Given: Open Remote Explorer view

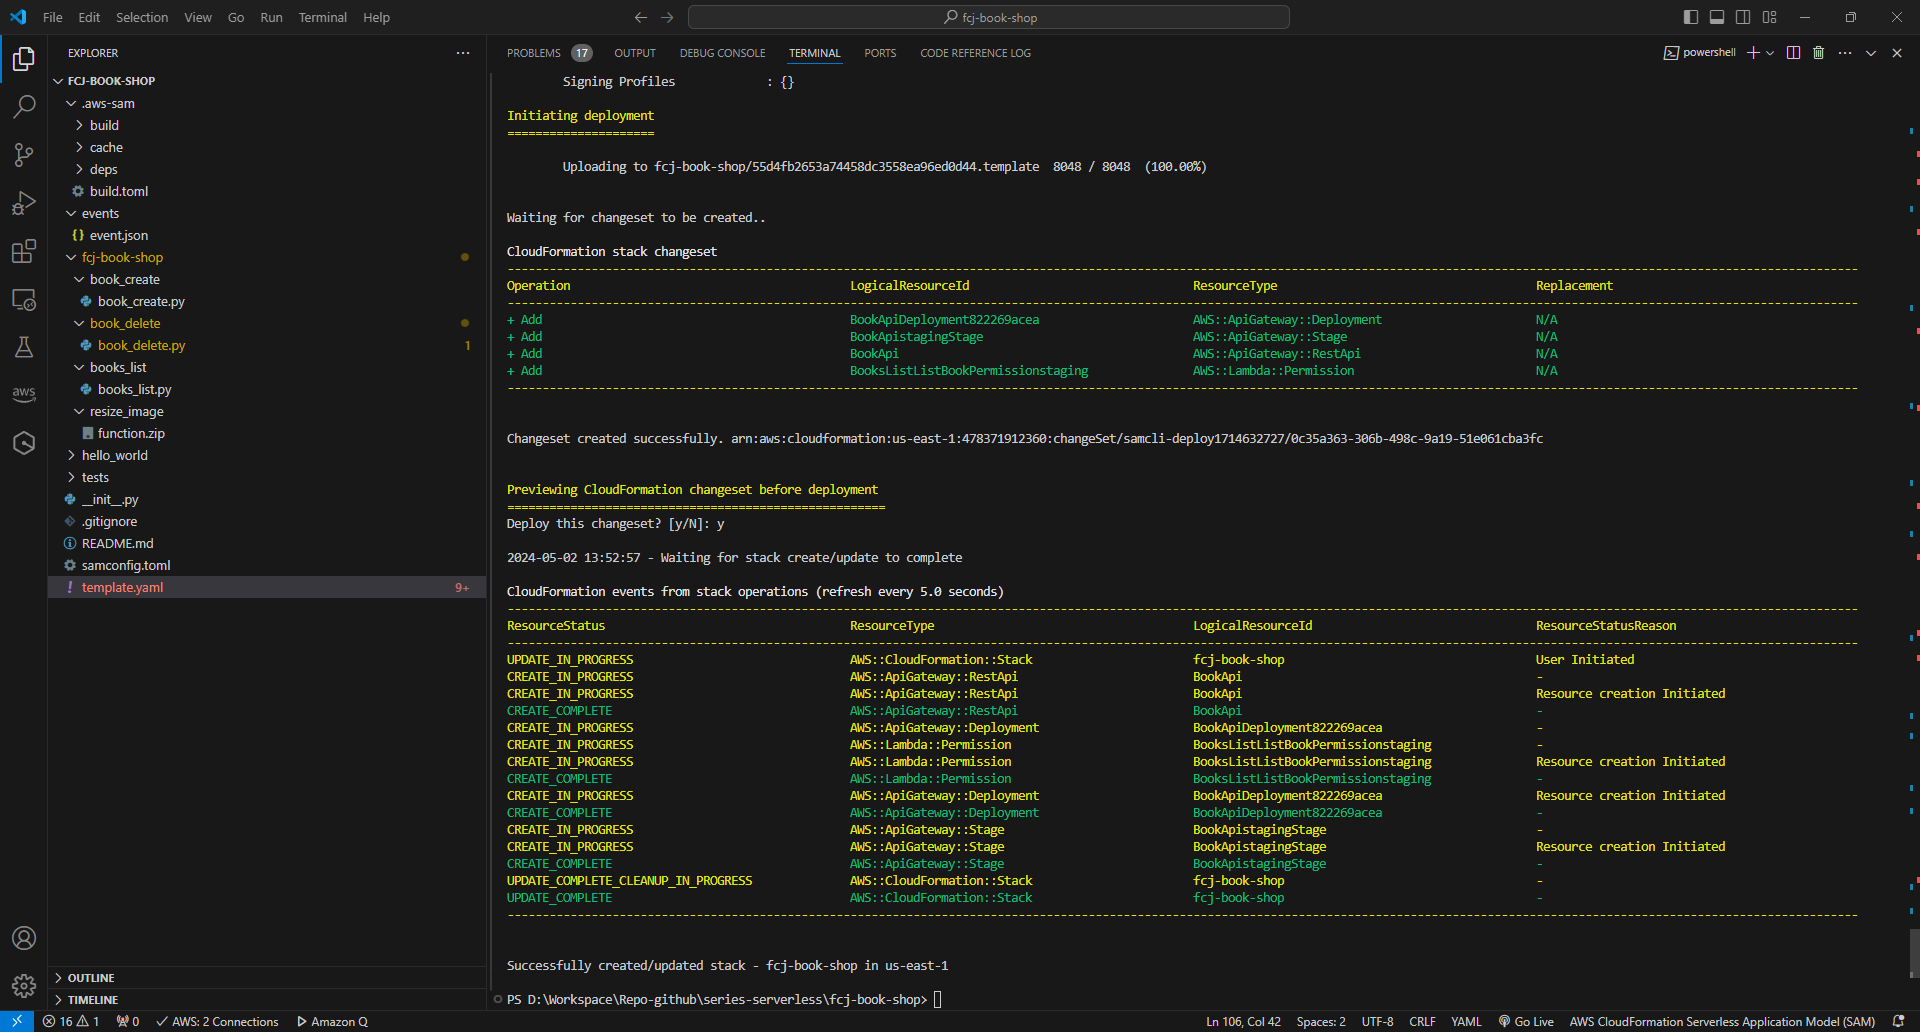Looking at the screenshot, I should coord(24,299).
